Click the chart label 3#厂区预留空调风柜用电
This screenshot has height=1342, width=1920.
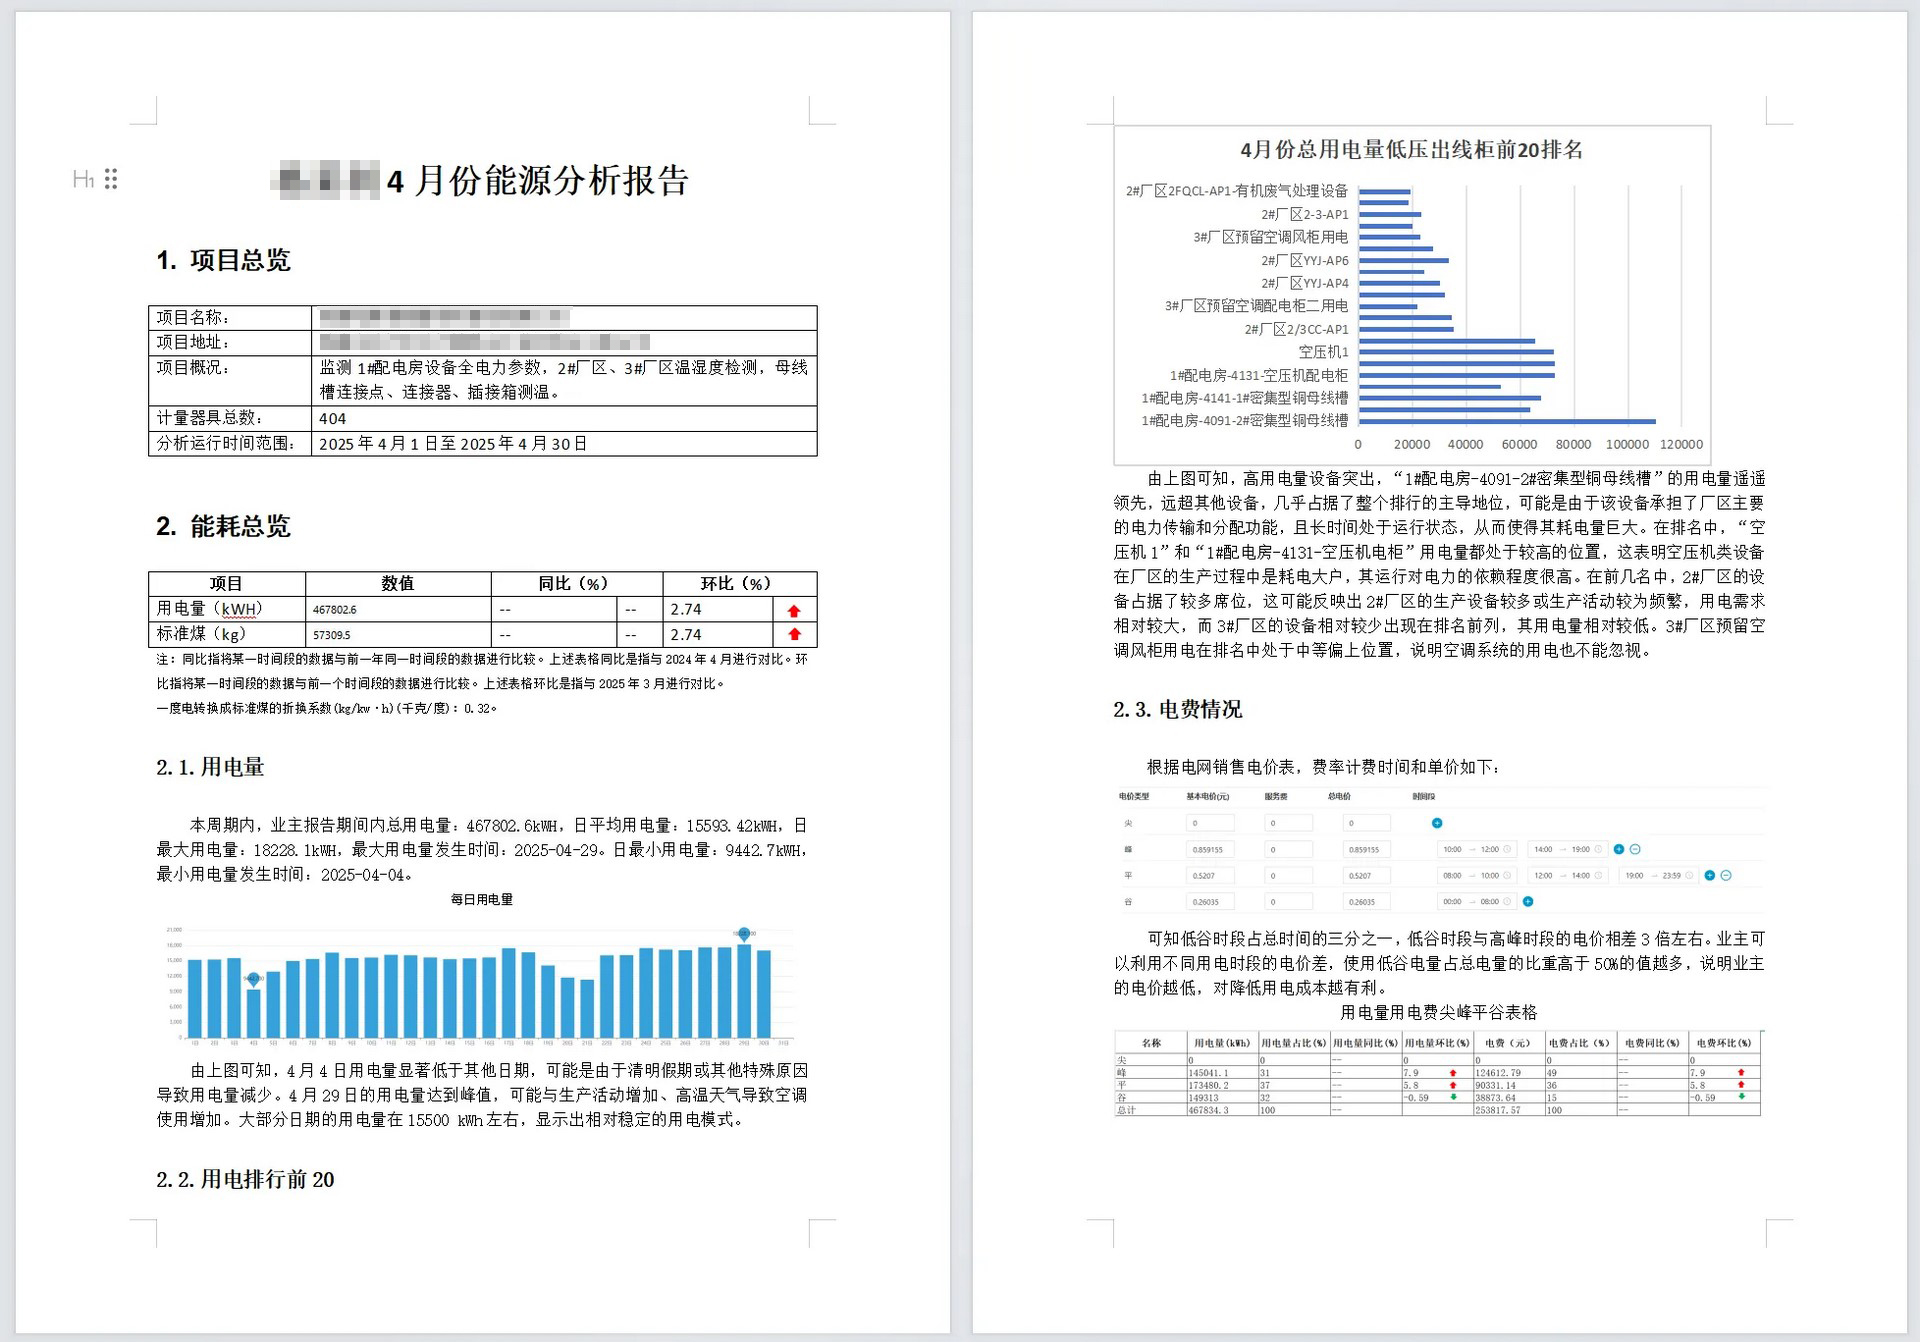1270,237
